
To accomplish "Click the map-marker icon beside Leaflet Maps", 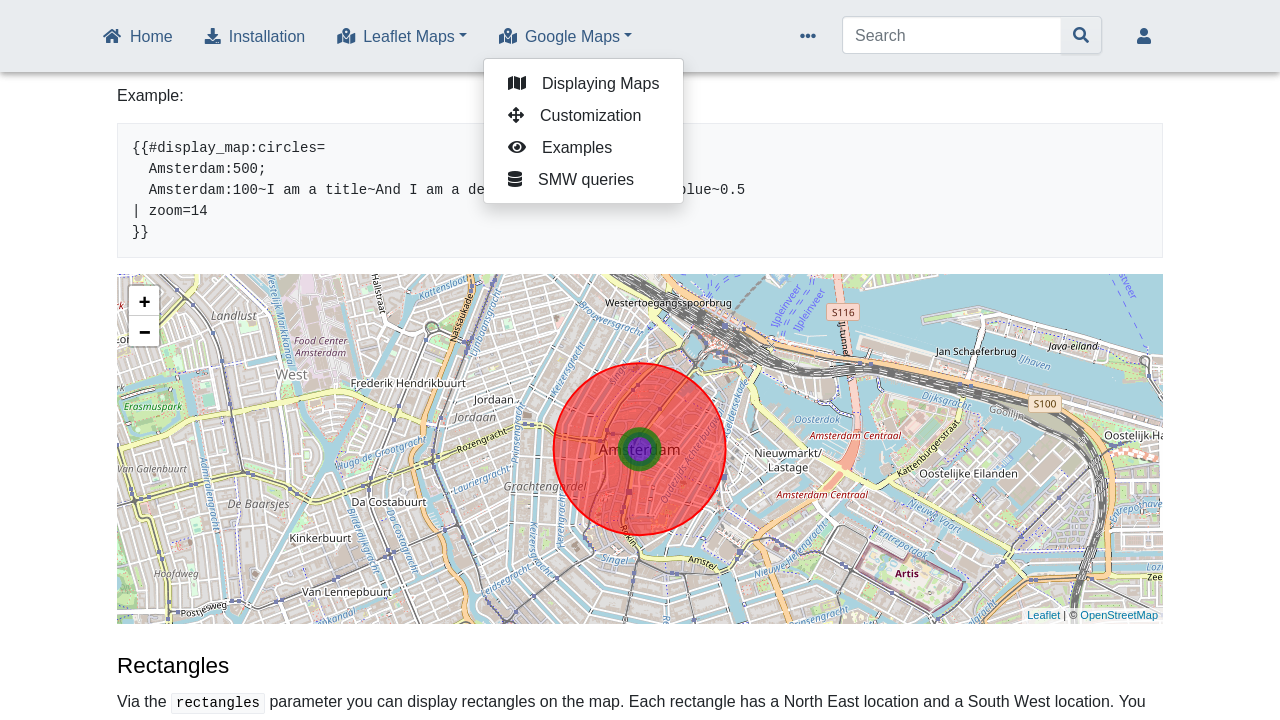I will click(x=346, y=36).
